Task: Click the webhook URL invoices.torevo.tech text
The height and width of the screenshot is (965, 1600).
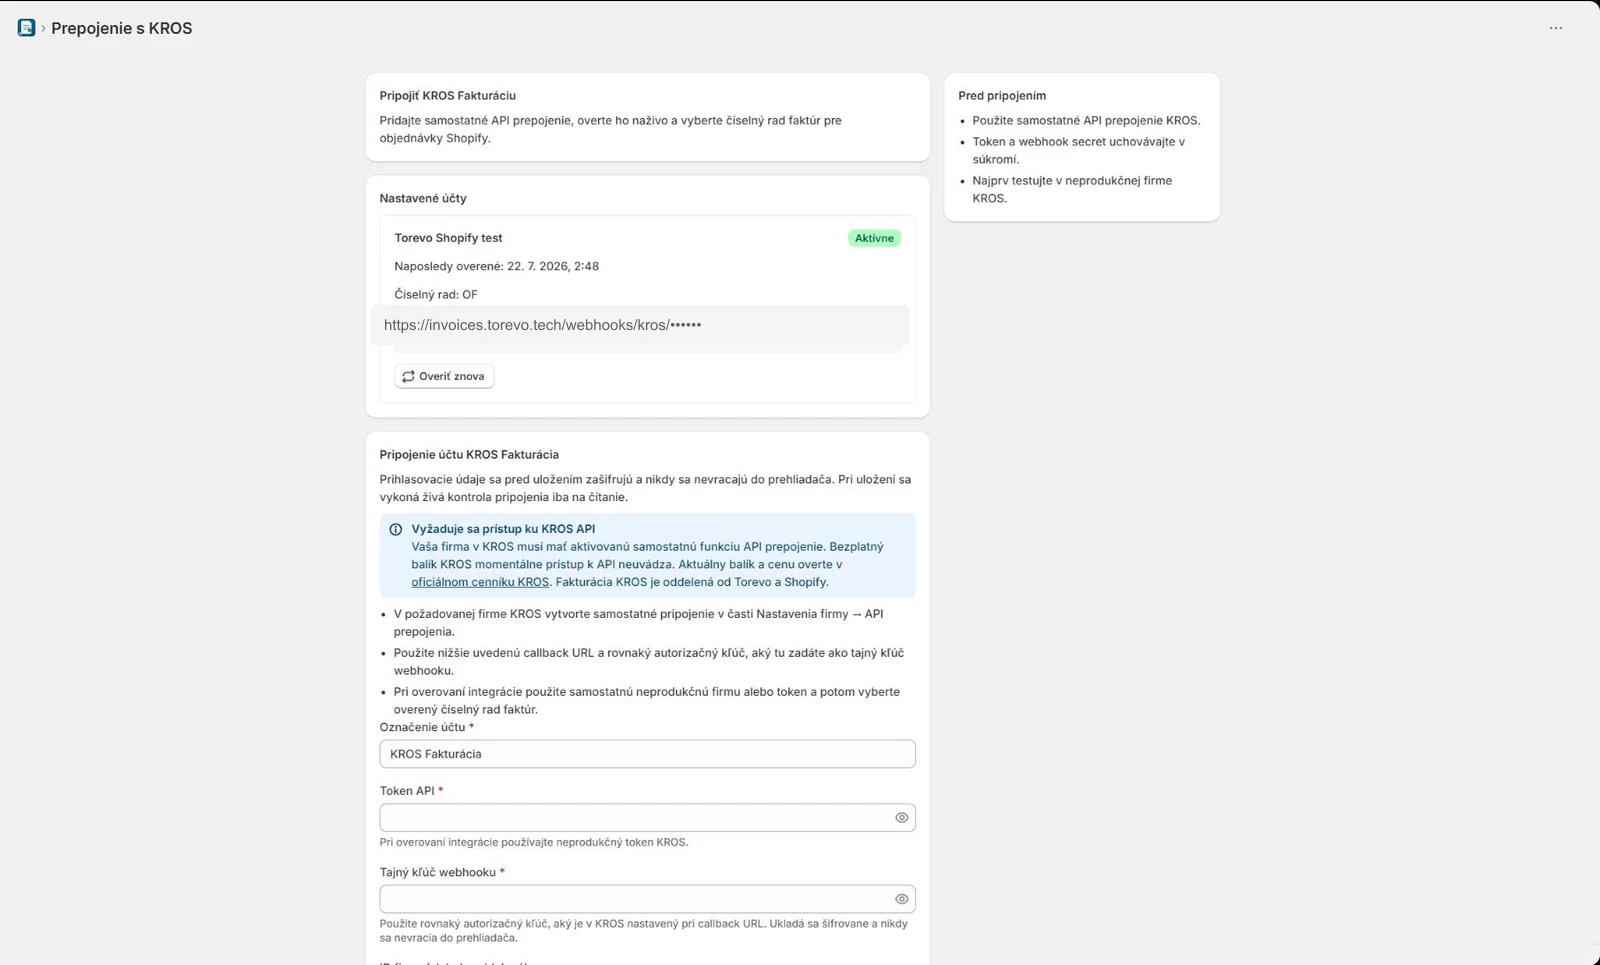Action: tap(542, 325)
